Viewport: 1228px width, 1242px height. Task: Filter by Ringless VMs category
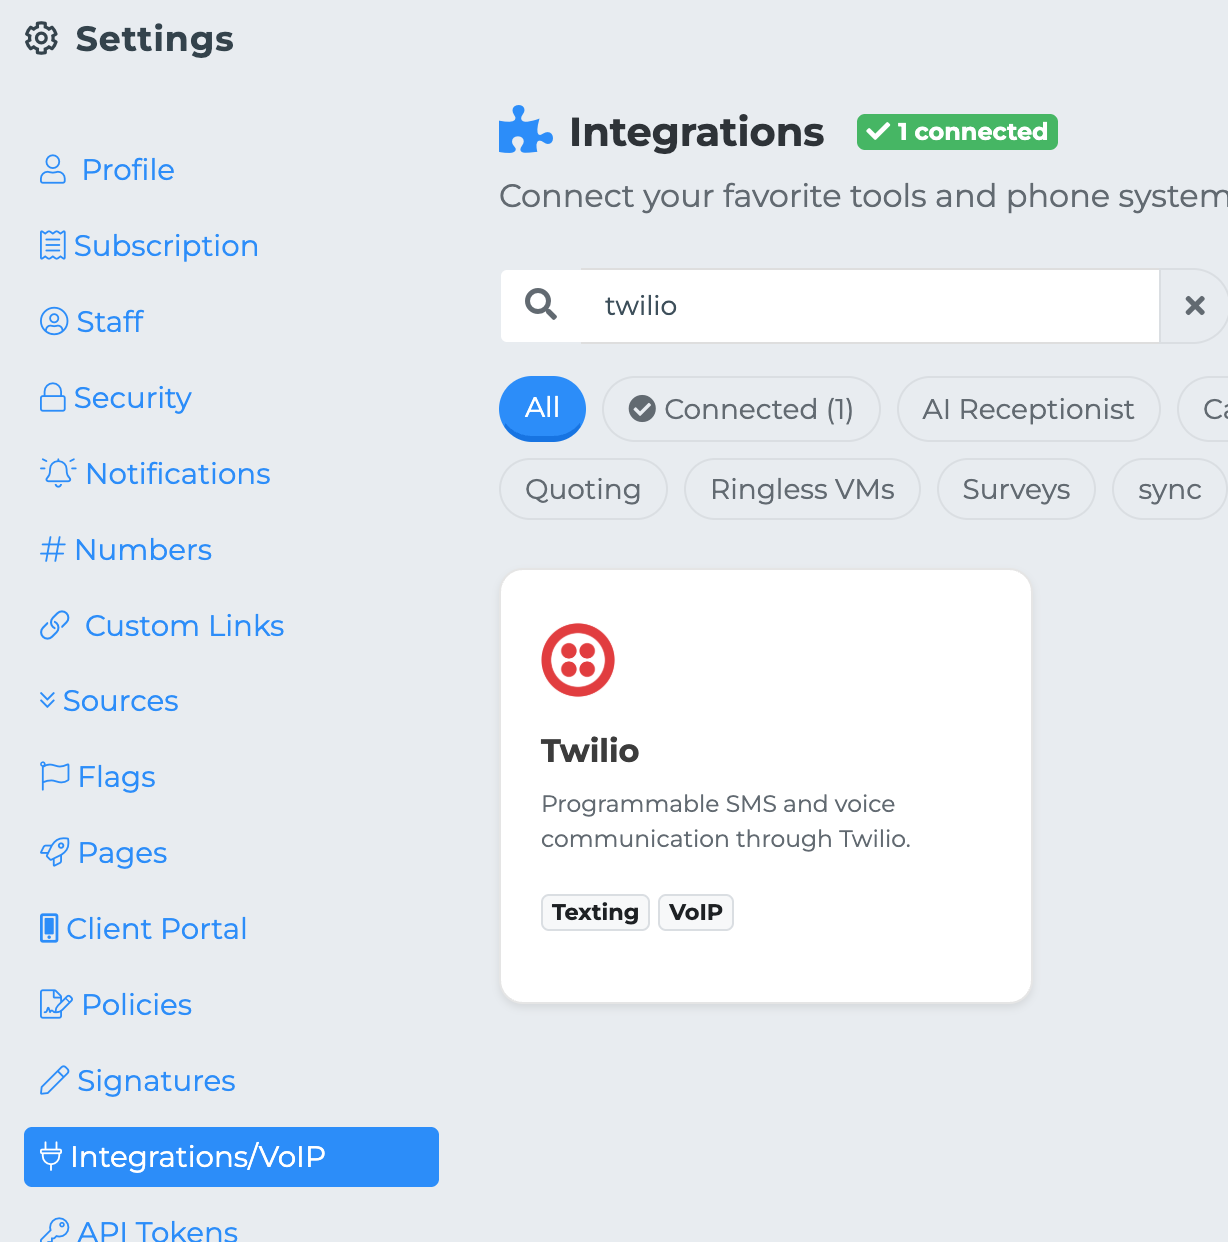802,490
